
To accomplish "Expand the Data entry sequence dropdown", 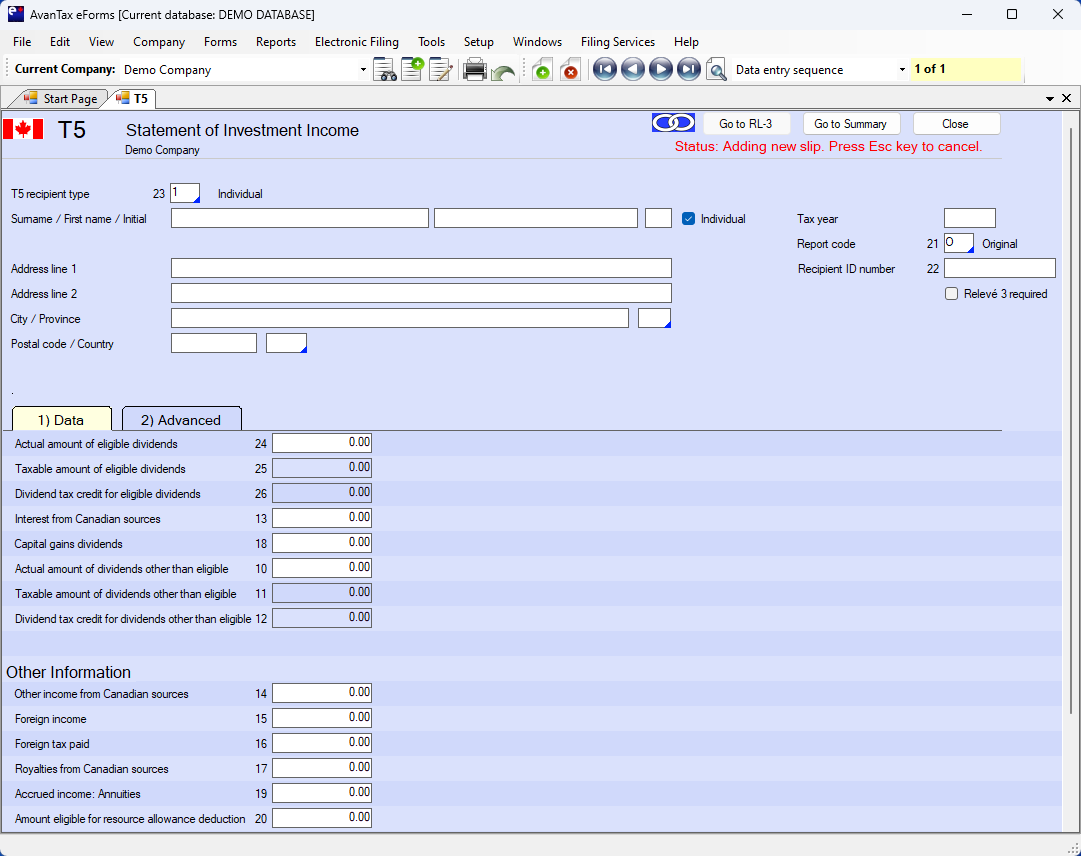I will coord(902,70).
